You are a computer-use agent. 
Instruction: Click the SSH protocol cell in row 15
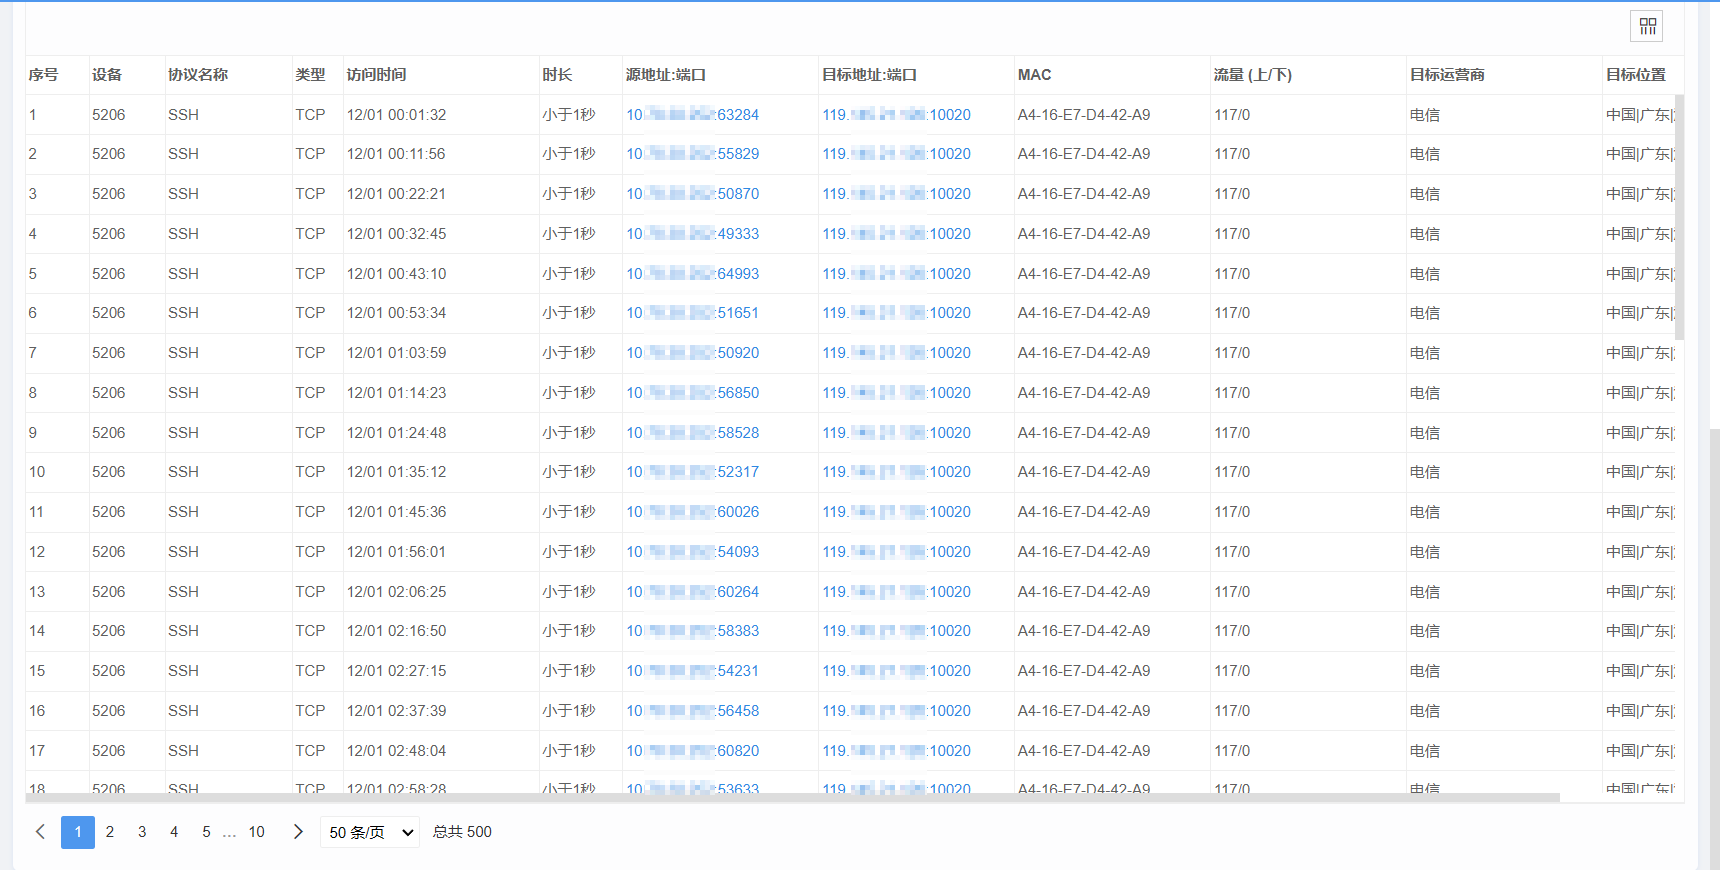pyautogui.click(x=183, y=671)
